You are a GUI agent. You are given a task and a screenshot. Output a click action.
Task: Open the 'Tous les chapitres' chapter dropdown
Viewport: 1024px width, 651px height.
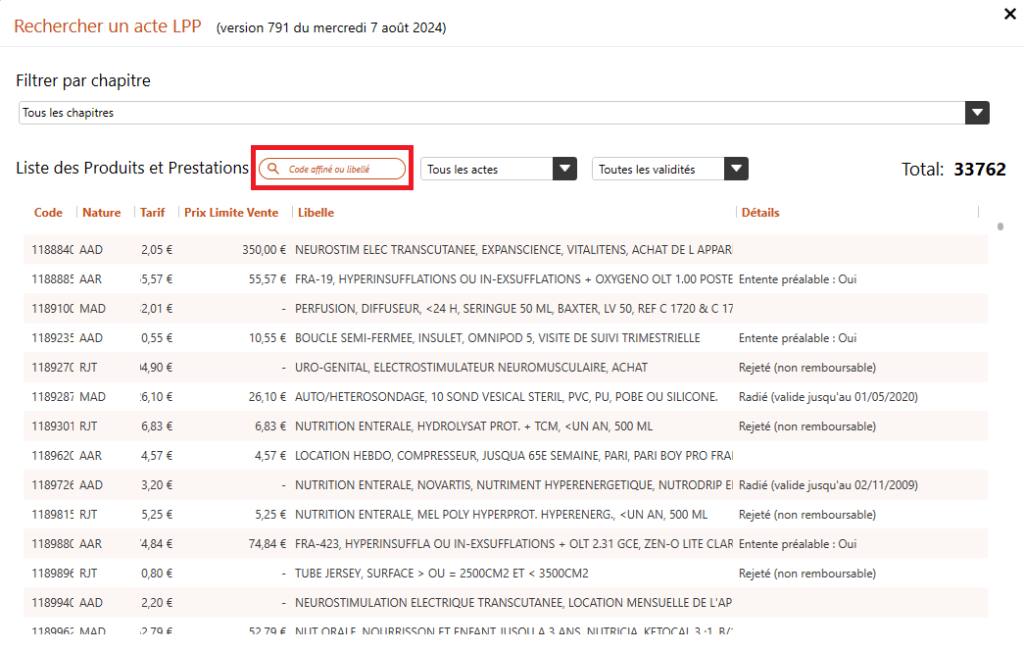coord(977,113)
